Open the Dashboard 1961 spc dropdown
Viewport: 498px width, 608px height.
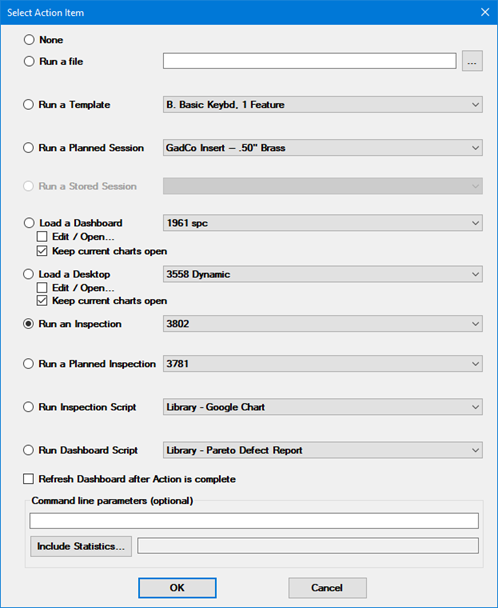point(323,223)
